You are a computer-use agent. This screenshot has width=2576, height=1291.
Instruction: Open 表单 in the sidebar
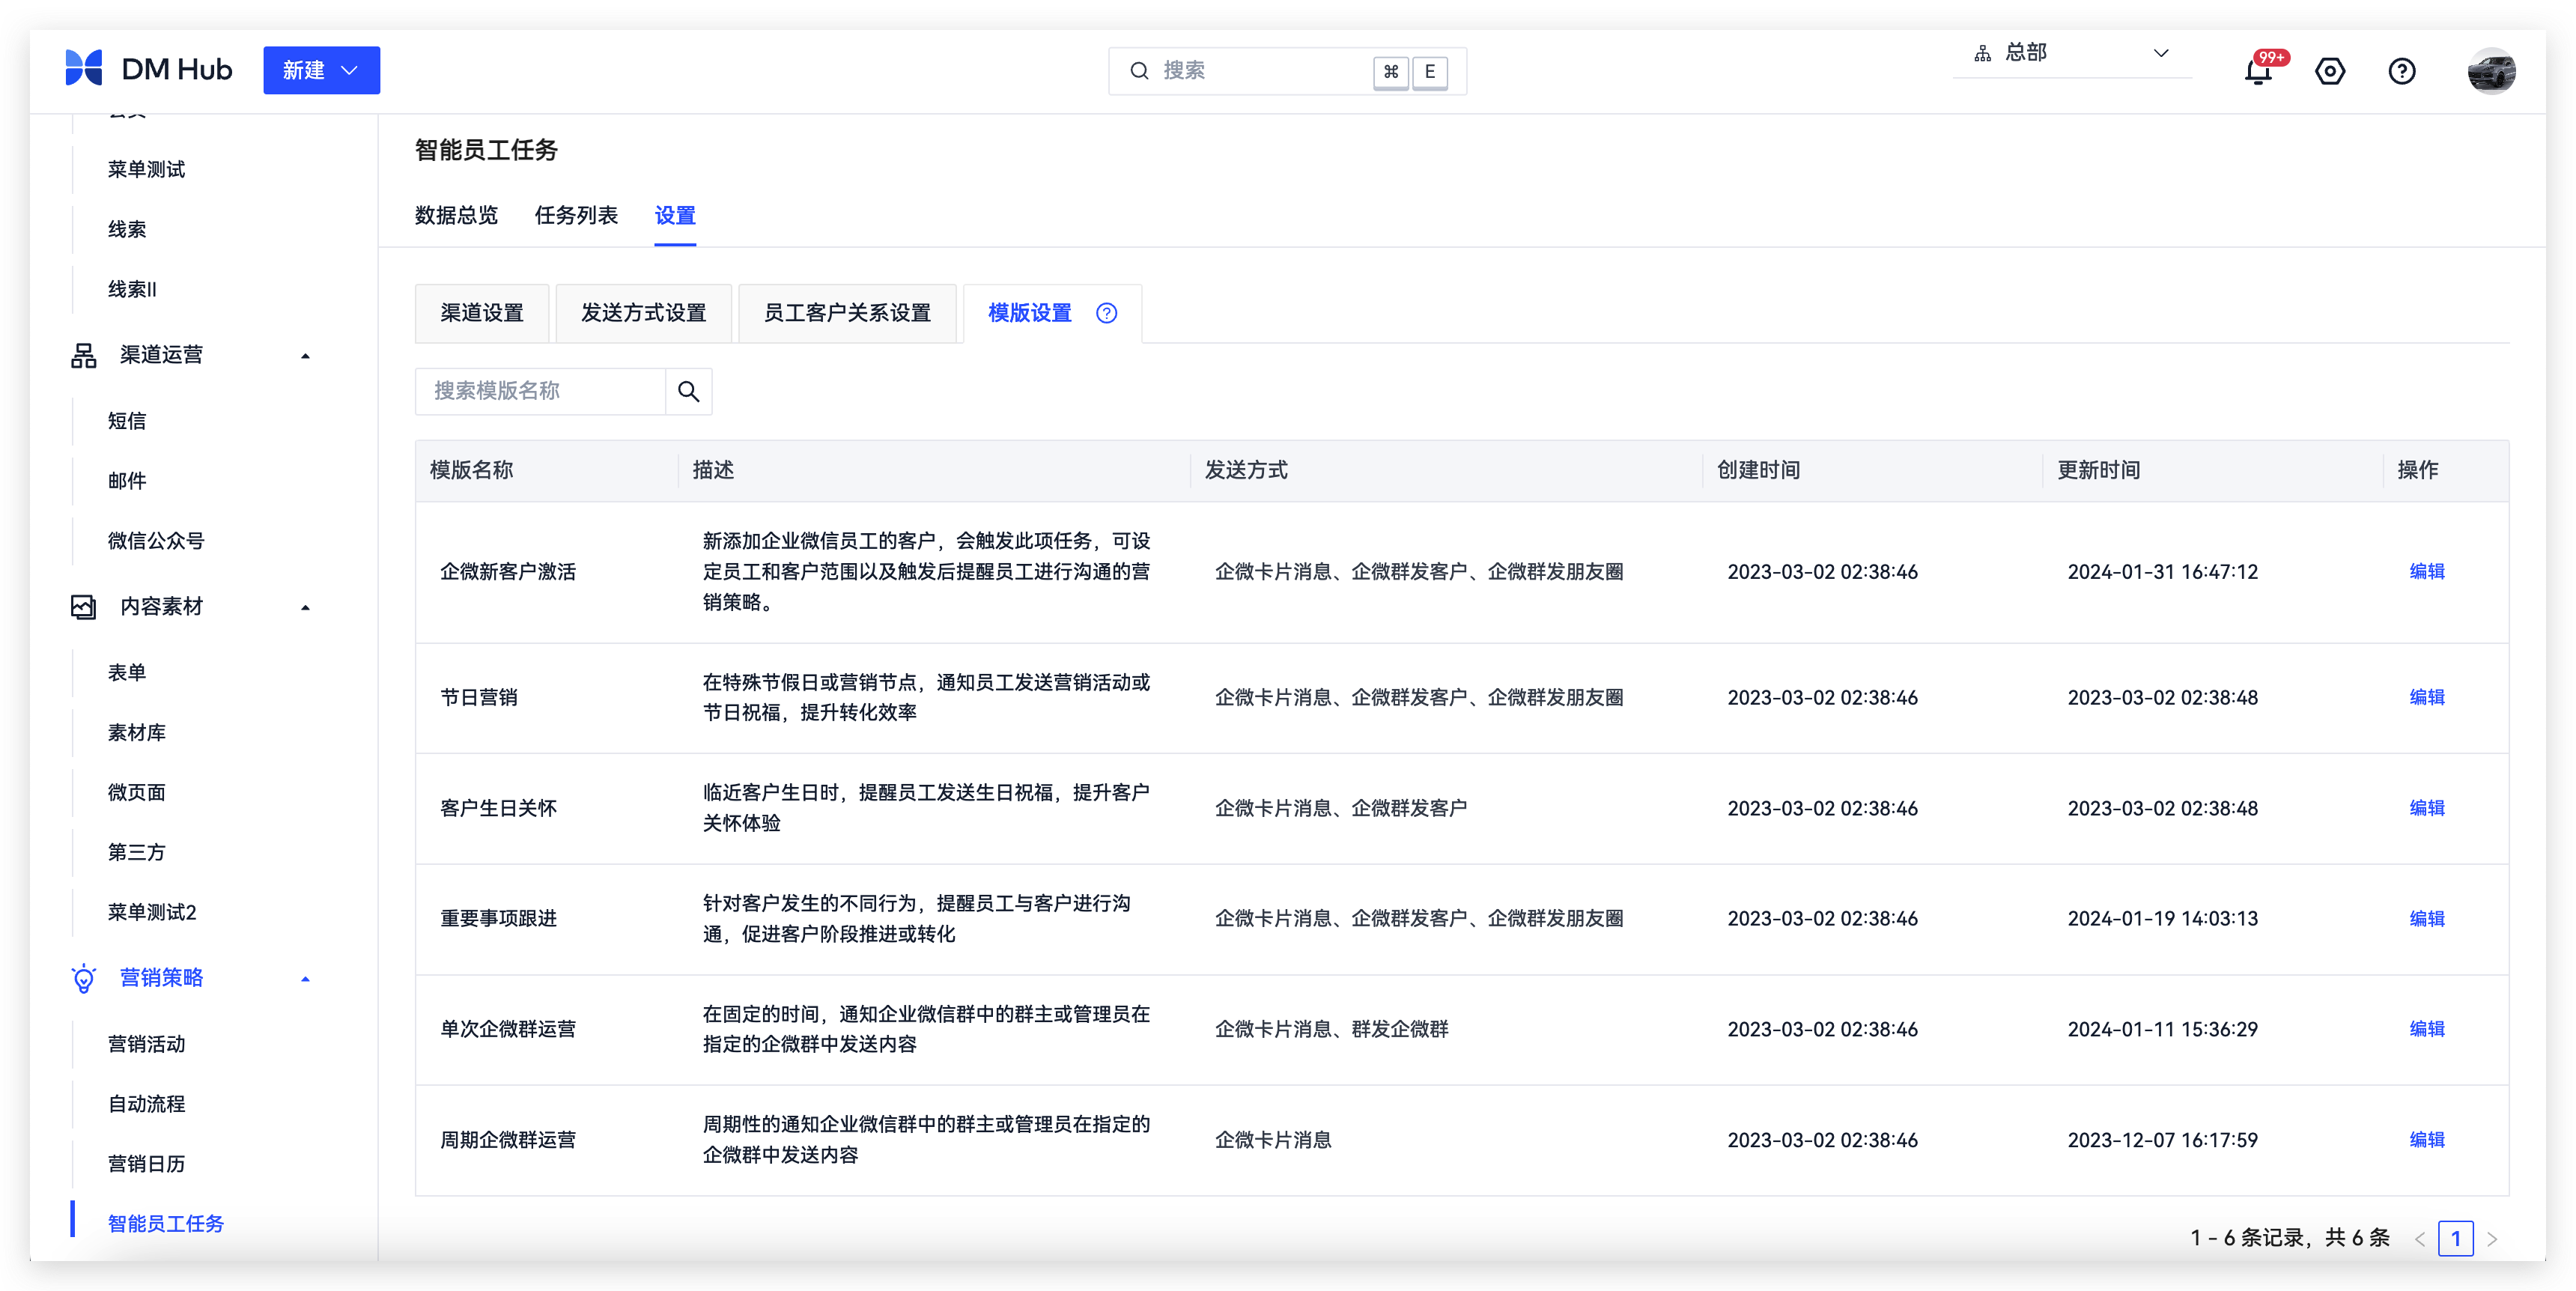pyautogui.click(x=127, y=673)
